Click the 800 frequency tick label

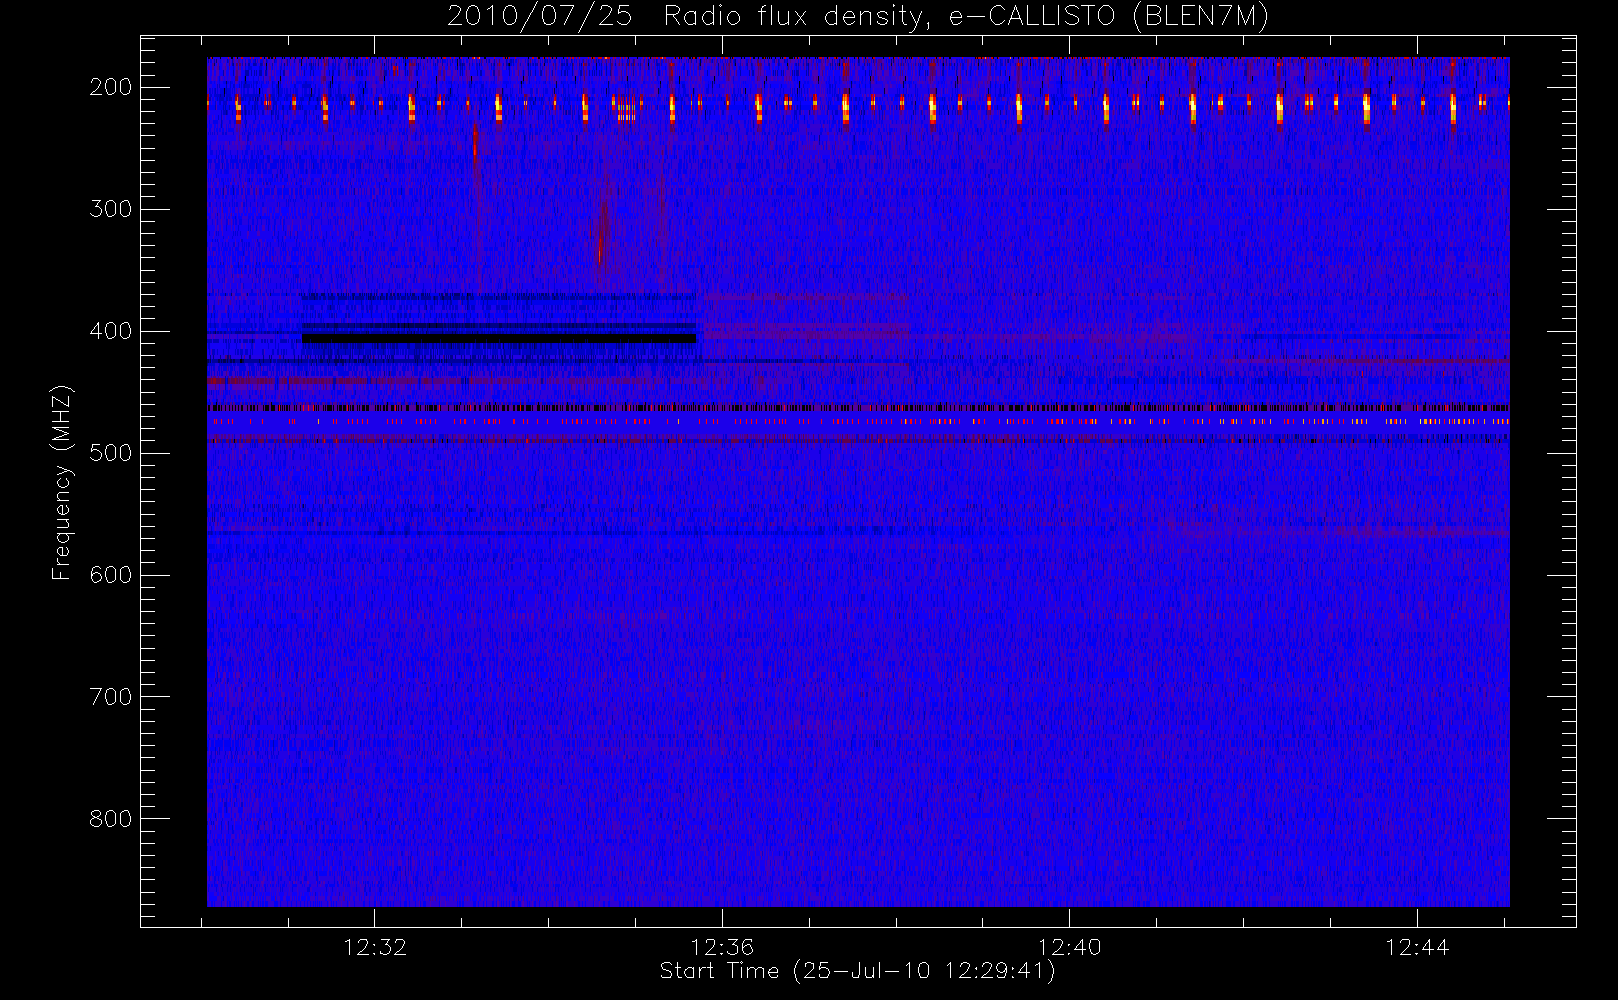click(x=111, y=819)
